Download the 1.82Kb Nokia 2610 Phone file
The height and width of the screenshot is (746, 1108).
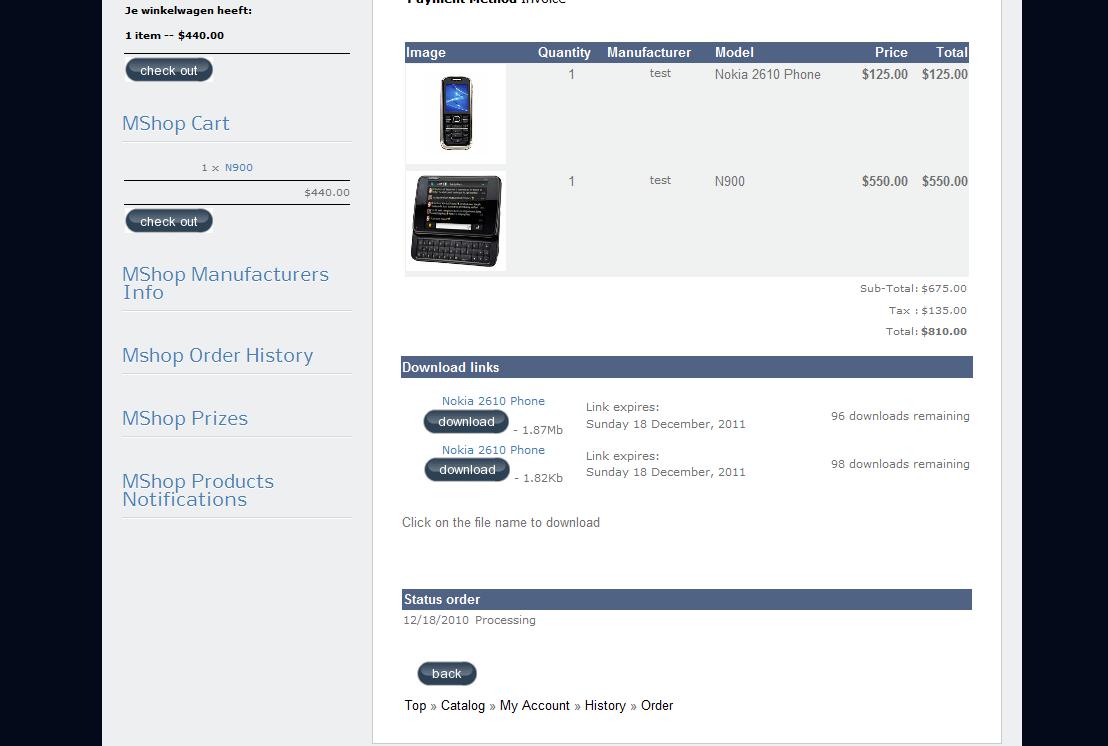(466, 470)
